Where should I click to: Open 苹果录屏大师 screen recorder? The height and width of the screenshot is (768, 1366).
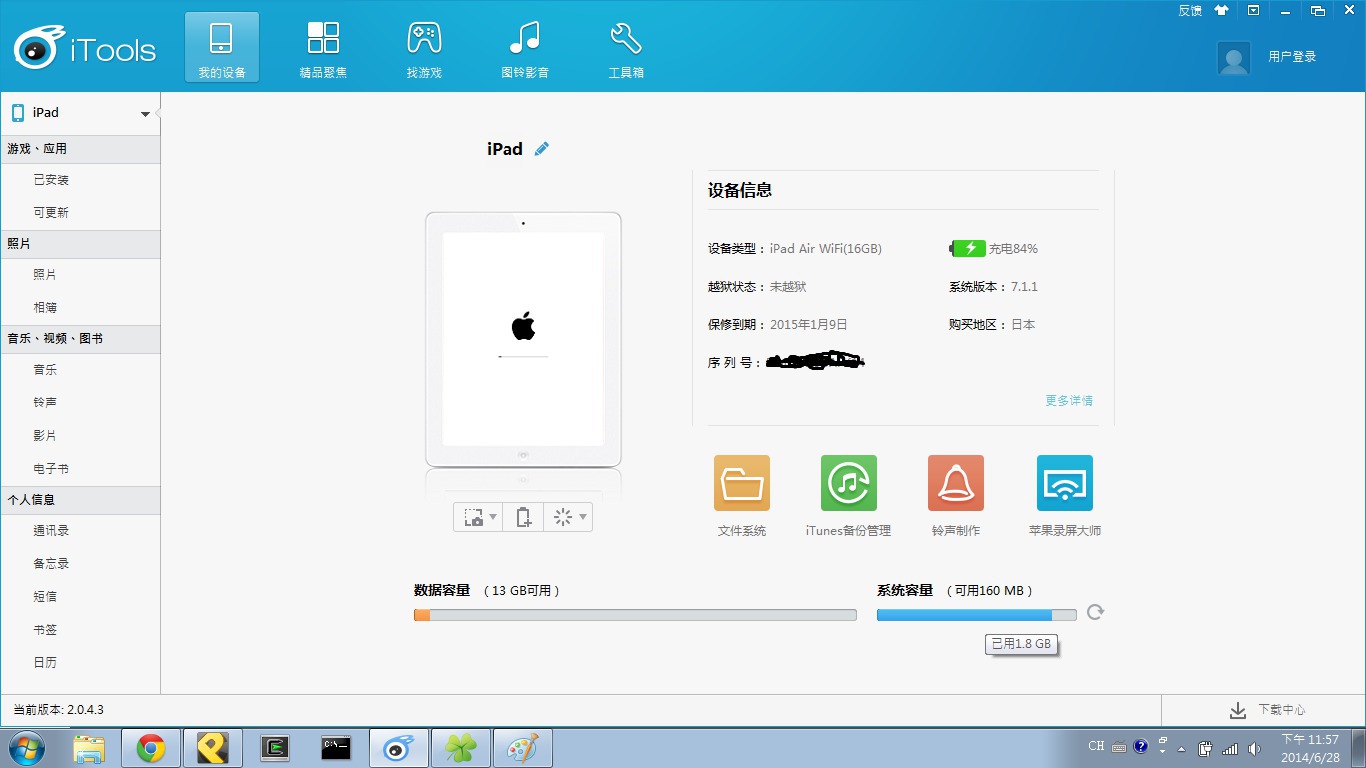pyautogui.click(x=1064, y=484)
